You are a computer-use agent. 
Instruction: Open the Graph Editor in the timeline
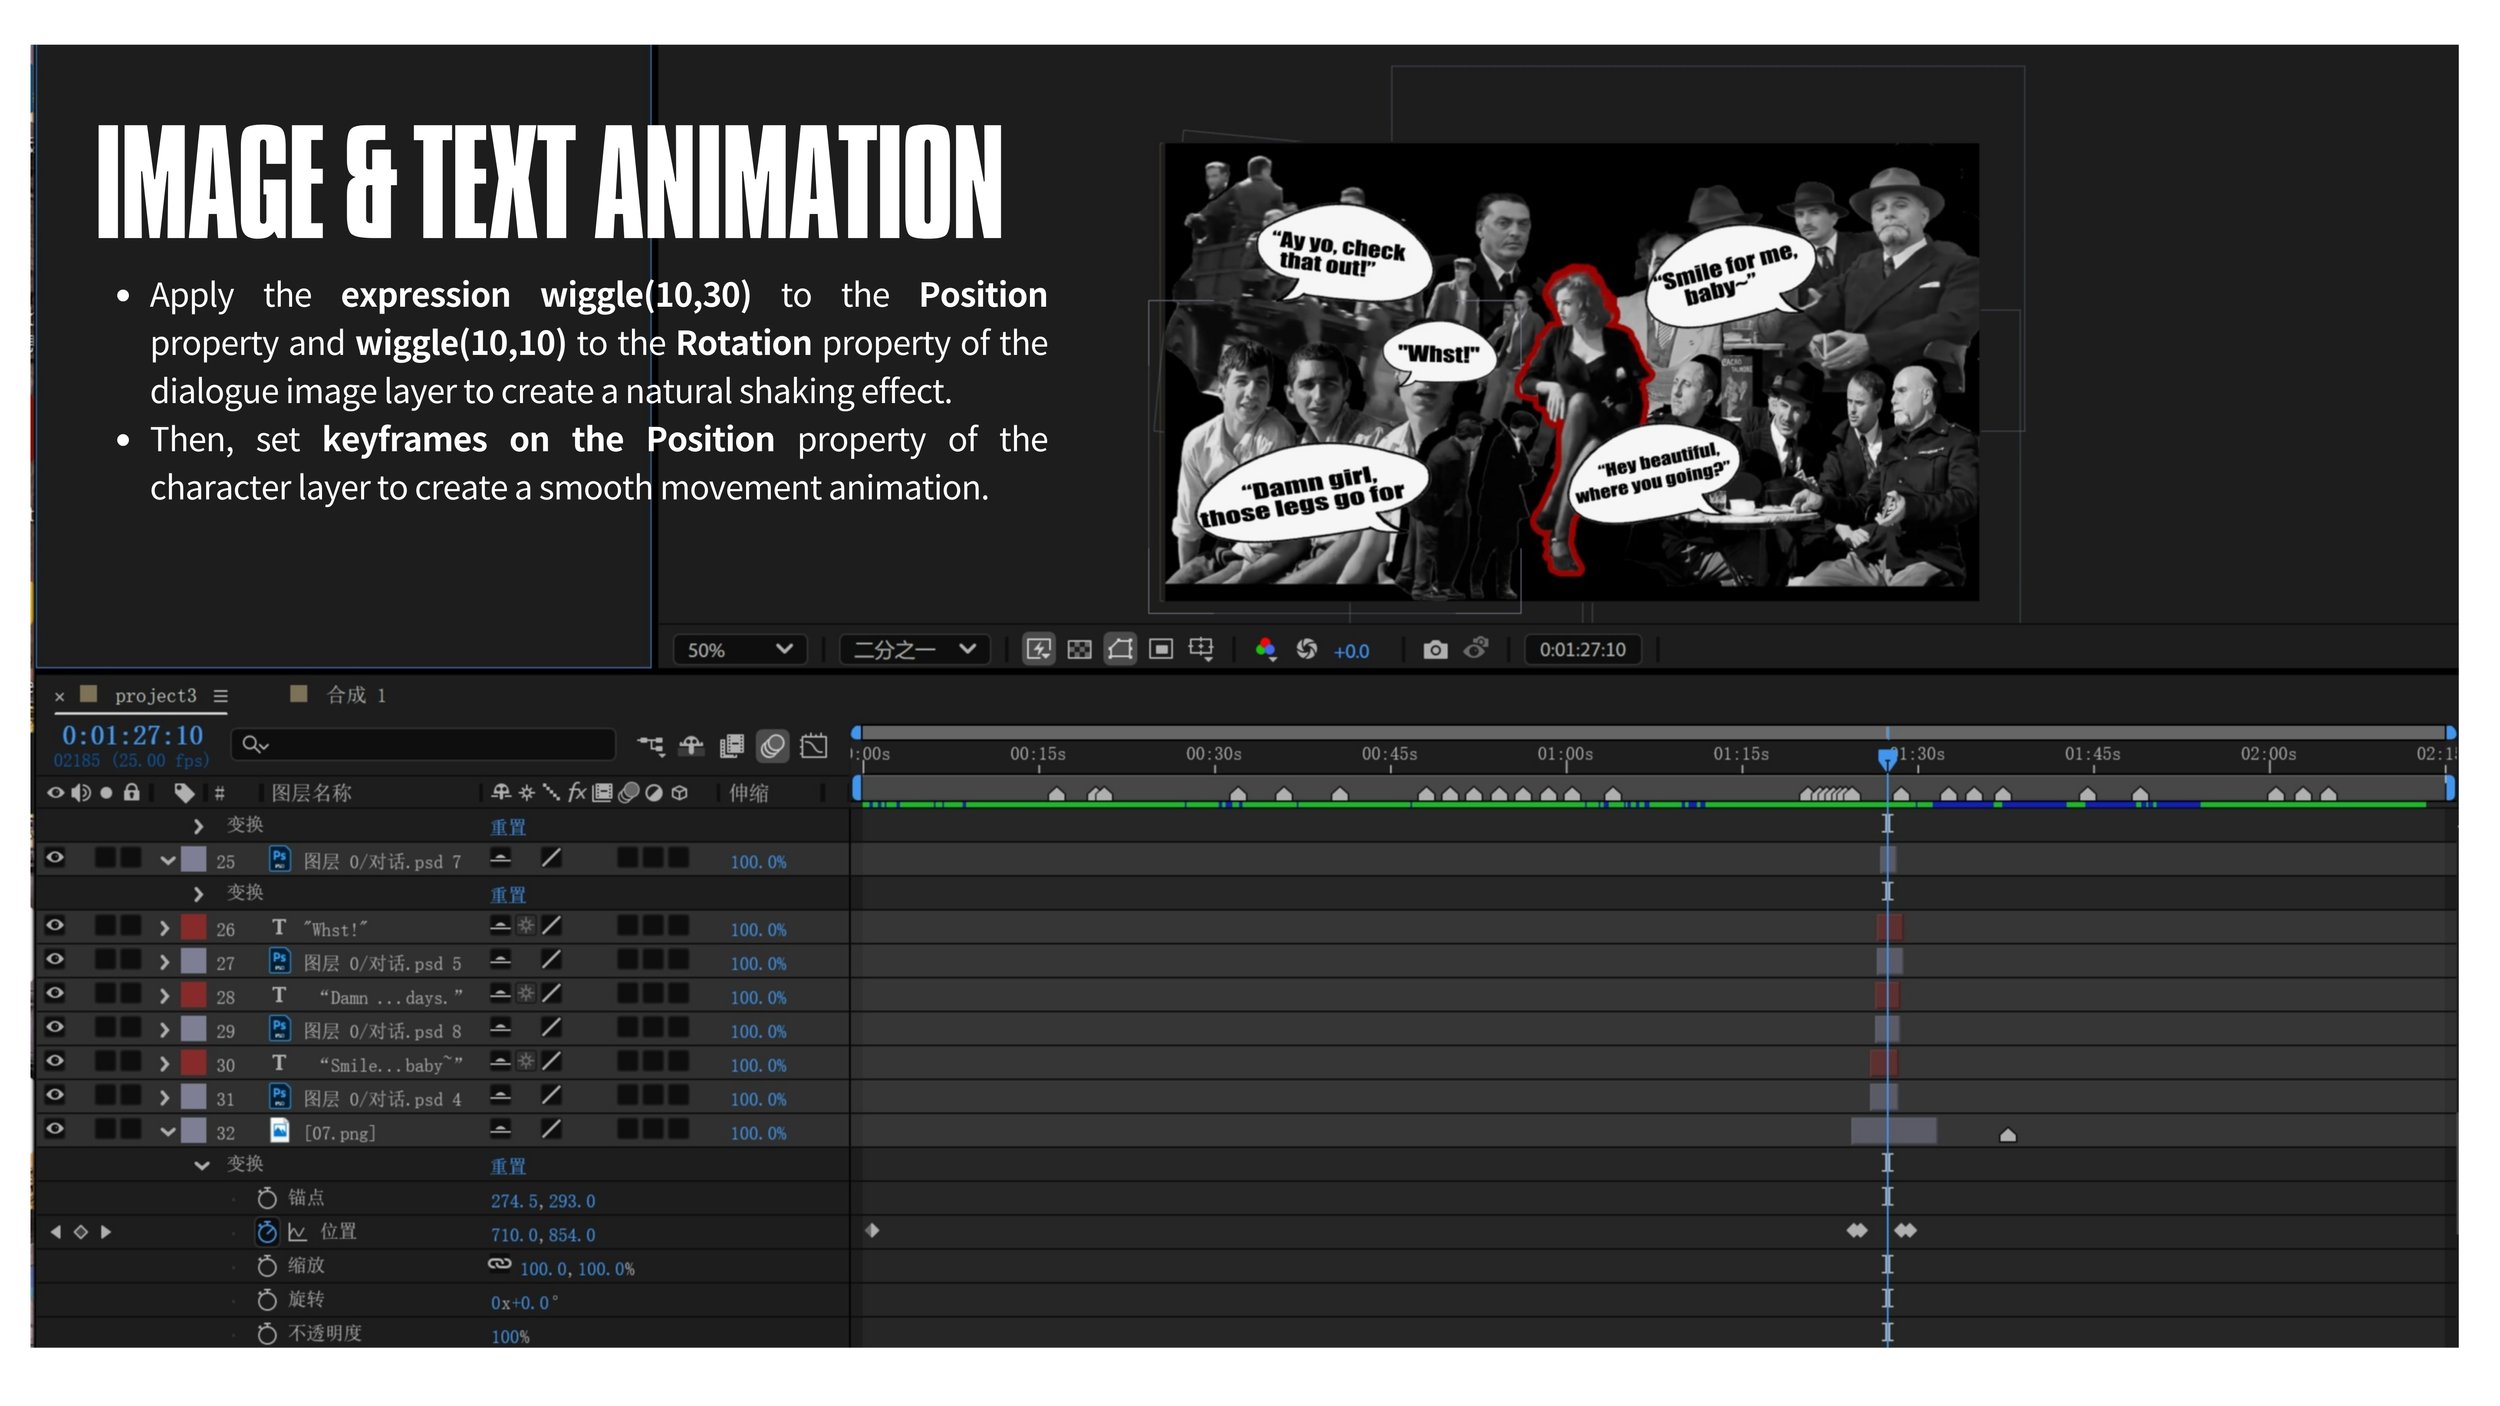tap(814, 746)
